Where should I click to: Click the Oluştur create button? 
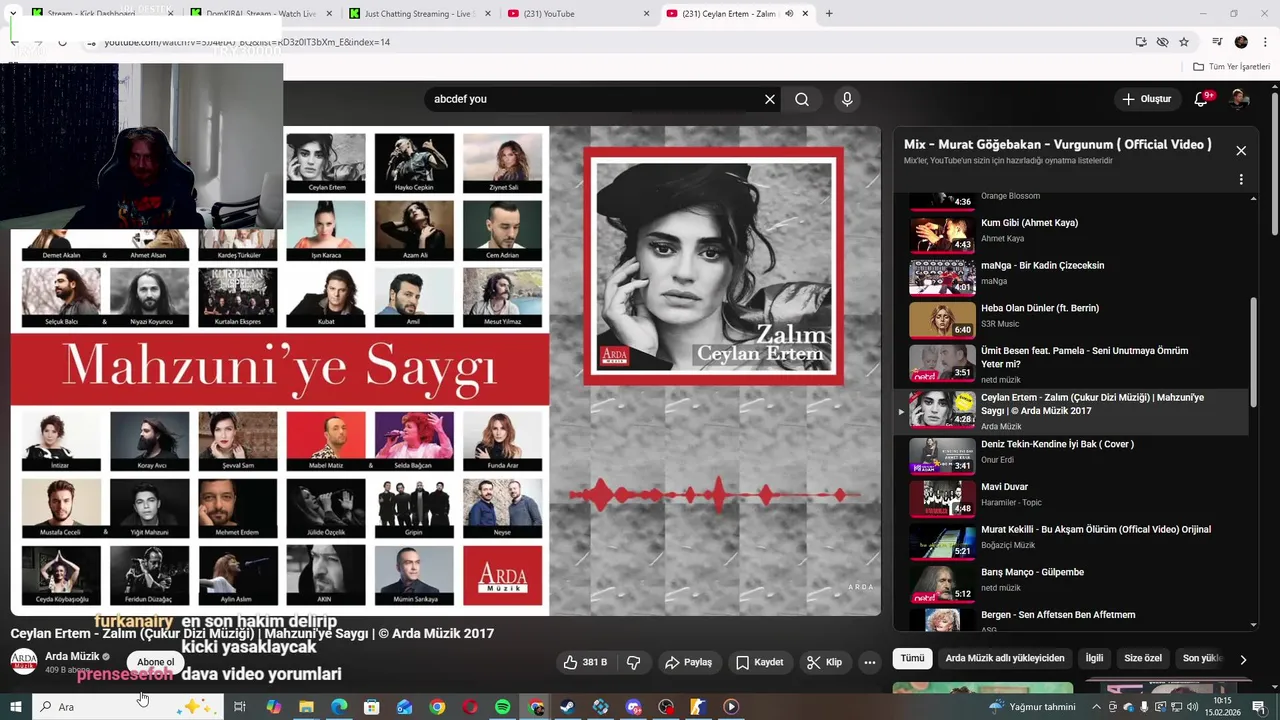click(1147, 99)
